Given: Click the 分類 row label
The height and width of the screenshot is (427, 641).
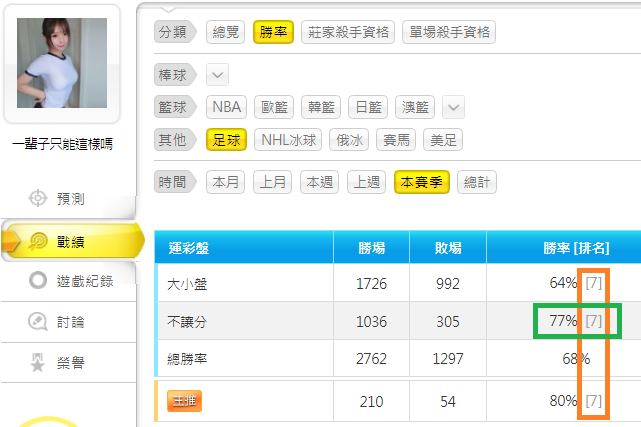Looking at the screenshot, I should [x=176, y=32].
